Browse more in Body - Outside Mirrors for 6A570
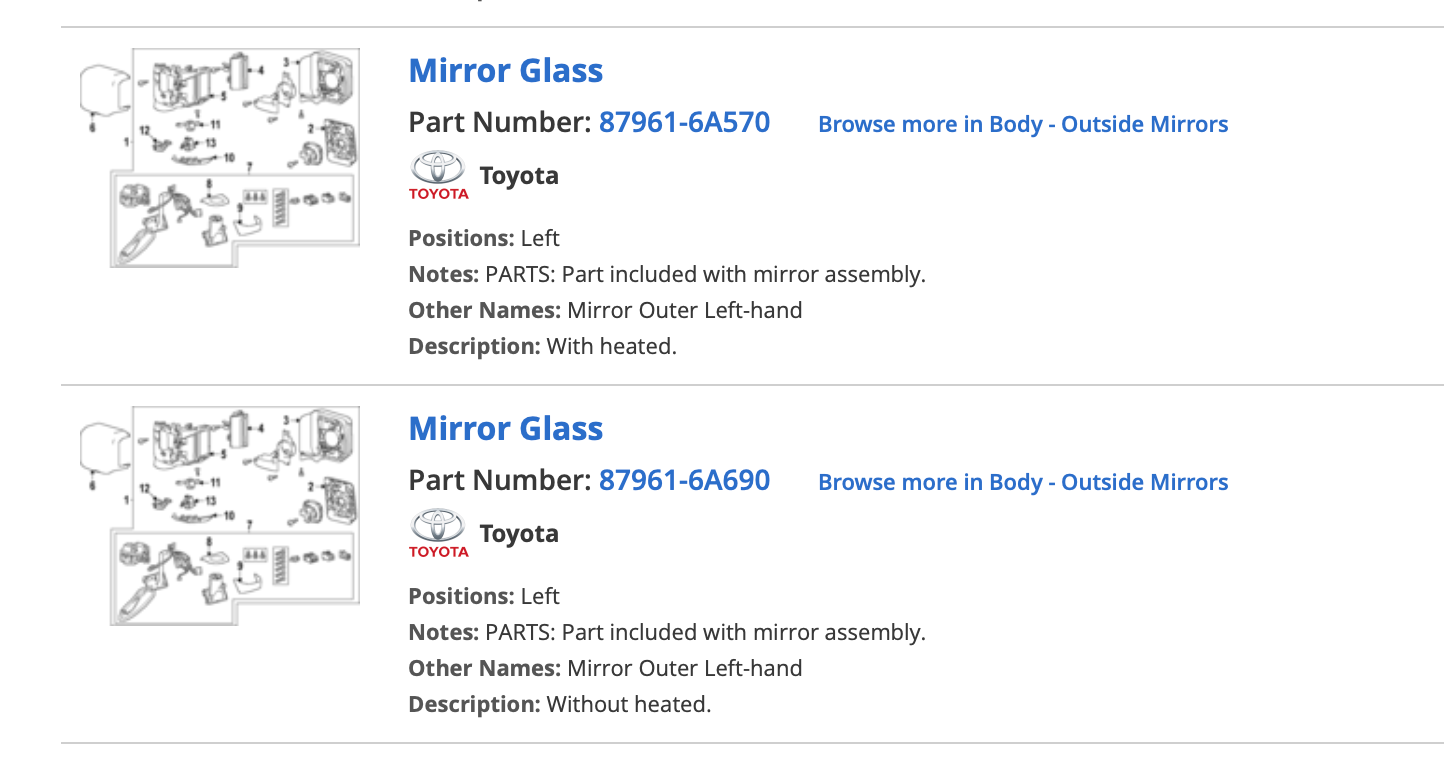1444x762 pixels. coord(1023,124)
